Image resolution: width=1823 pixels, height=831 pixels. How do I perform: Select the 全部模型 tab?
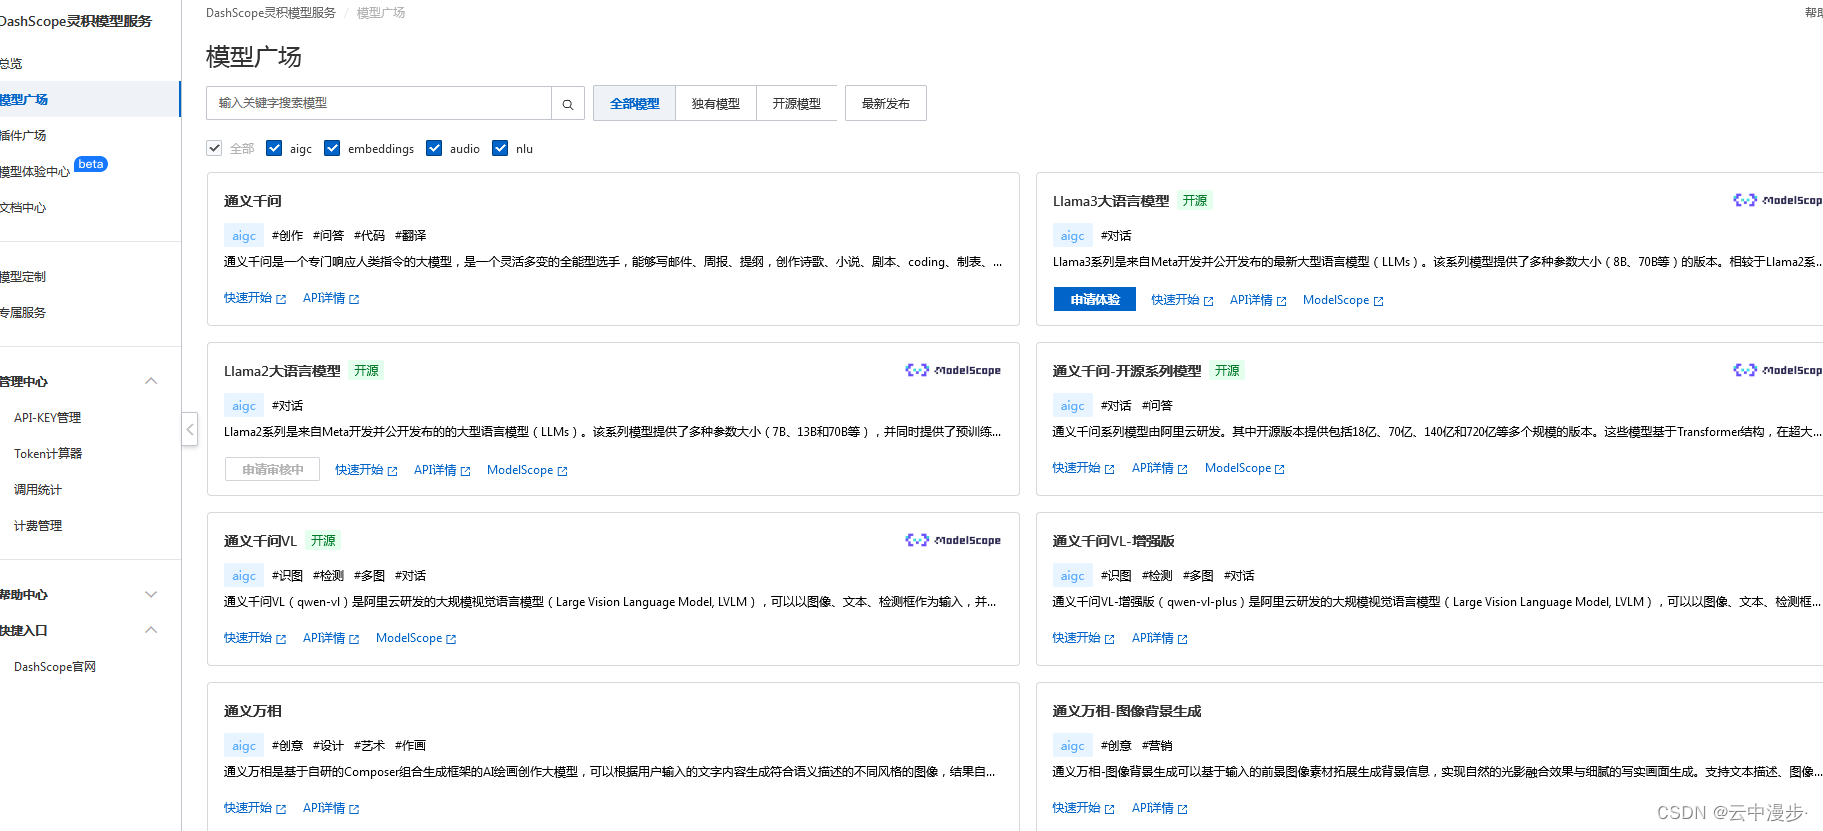(x=635, y=103)
